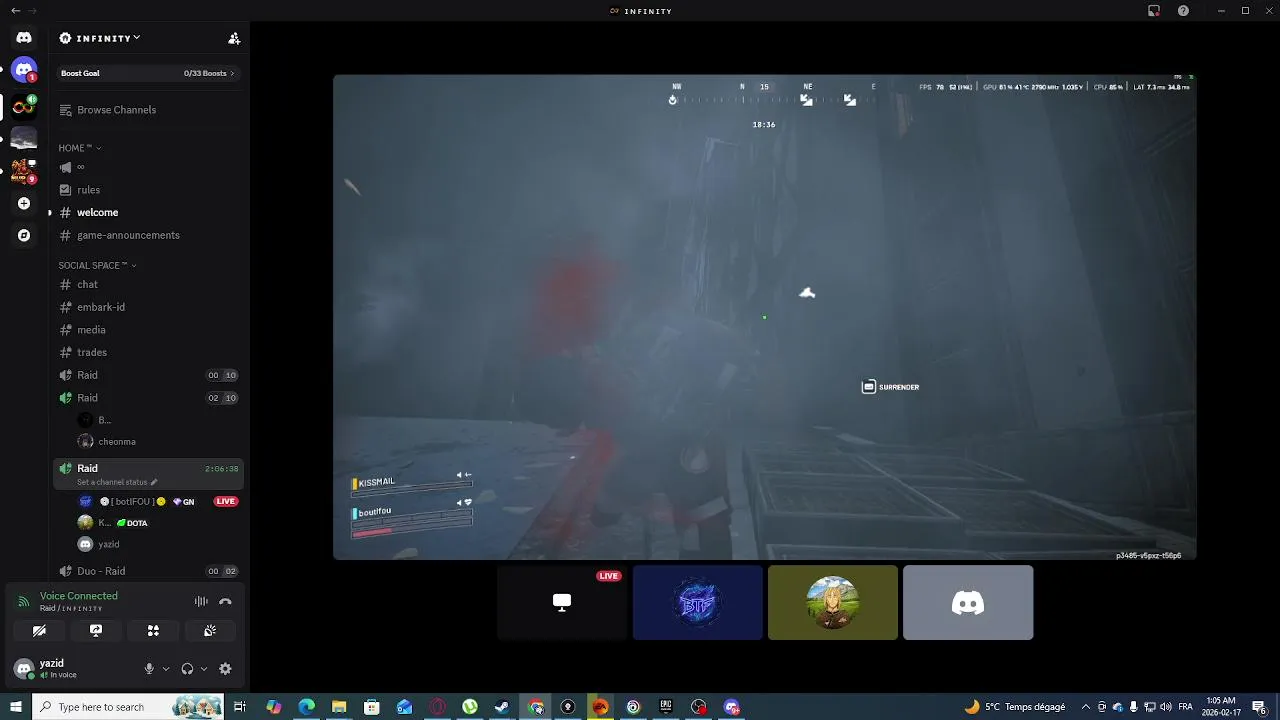Start an activity with the four-shapes icon
The width and height of the screenshot is (1280, 720).
point(153,631)
